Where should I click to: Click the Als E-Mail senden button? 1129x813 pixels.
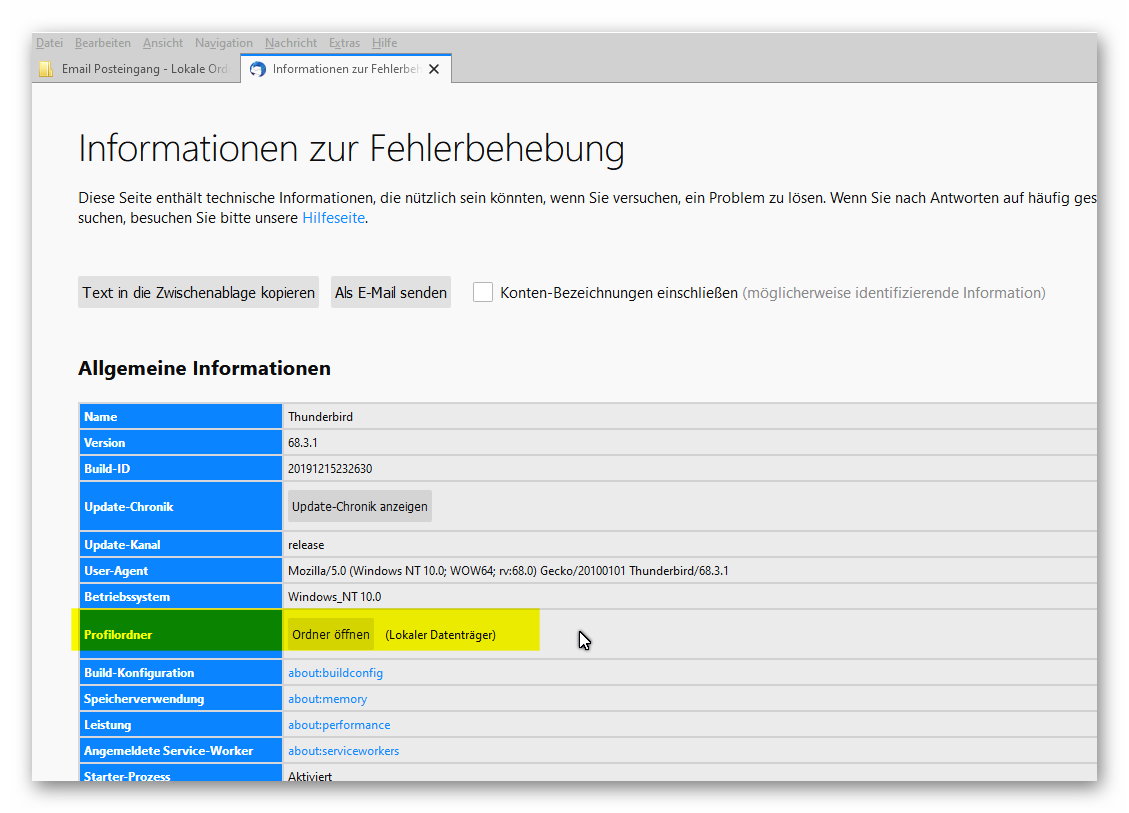coord(391,292)
